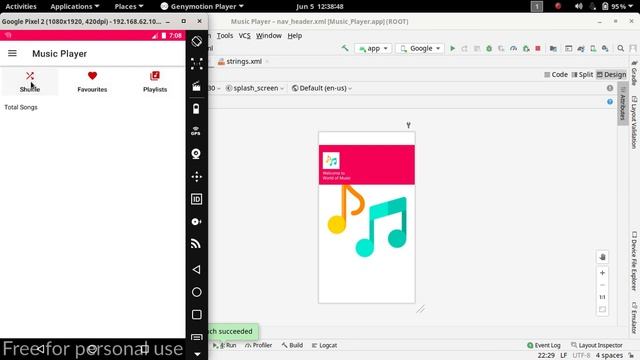The image size is (640, 360).
Task: Click the Search Everywhere magnifier icon
Action: 620,48
